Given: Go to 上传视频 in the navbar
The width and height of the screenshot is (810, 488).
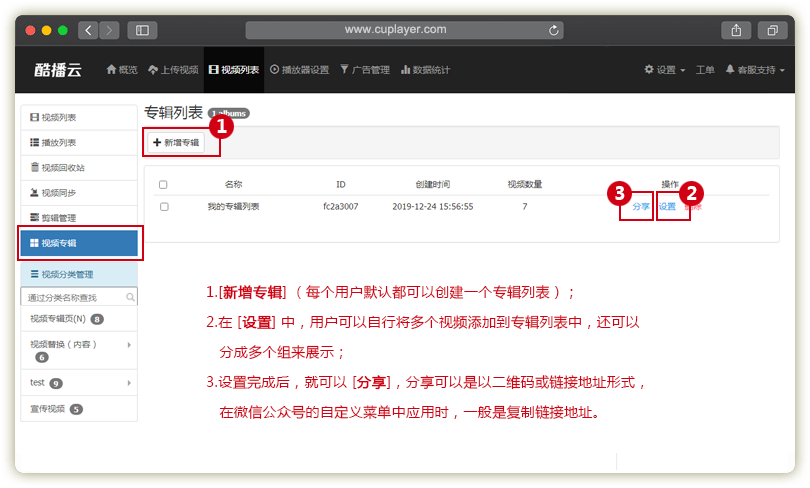Looking at the screenshot, I should (x=173, y=70).
